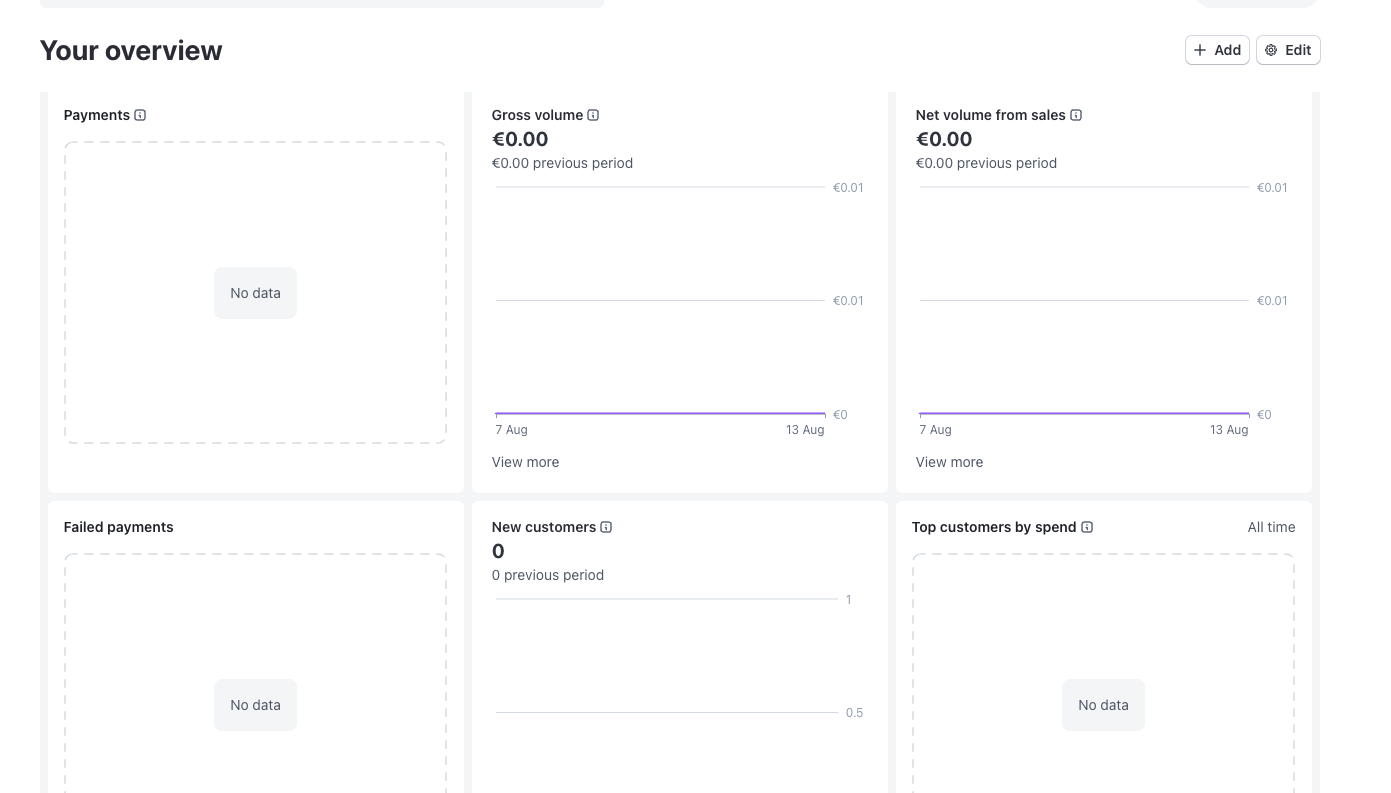Click the info icon next to Payments
This screenshot has height=793, width=1391.
pos(140,115)
